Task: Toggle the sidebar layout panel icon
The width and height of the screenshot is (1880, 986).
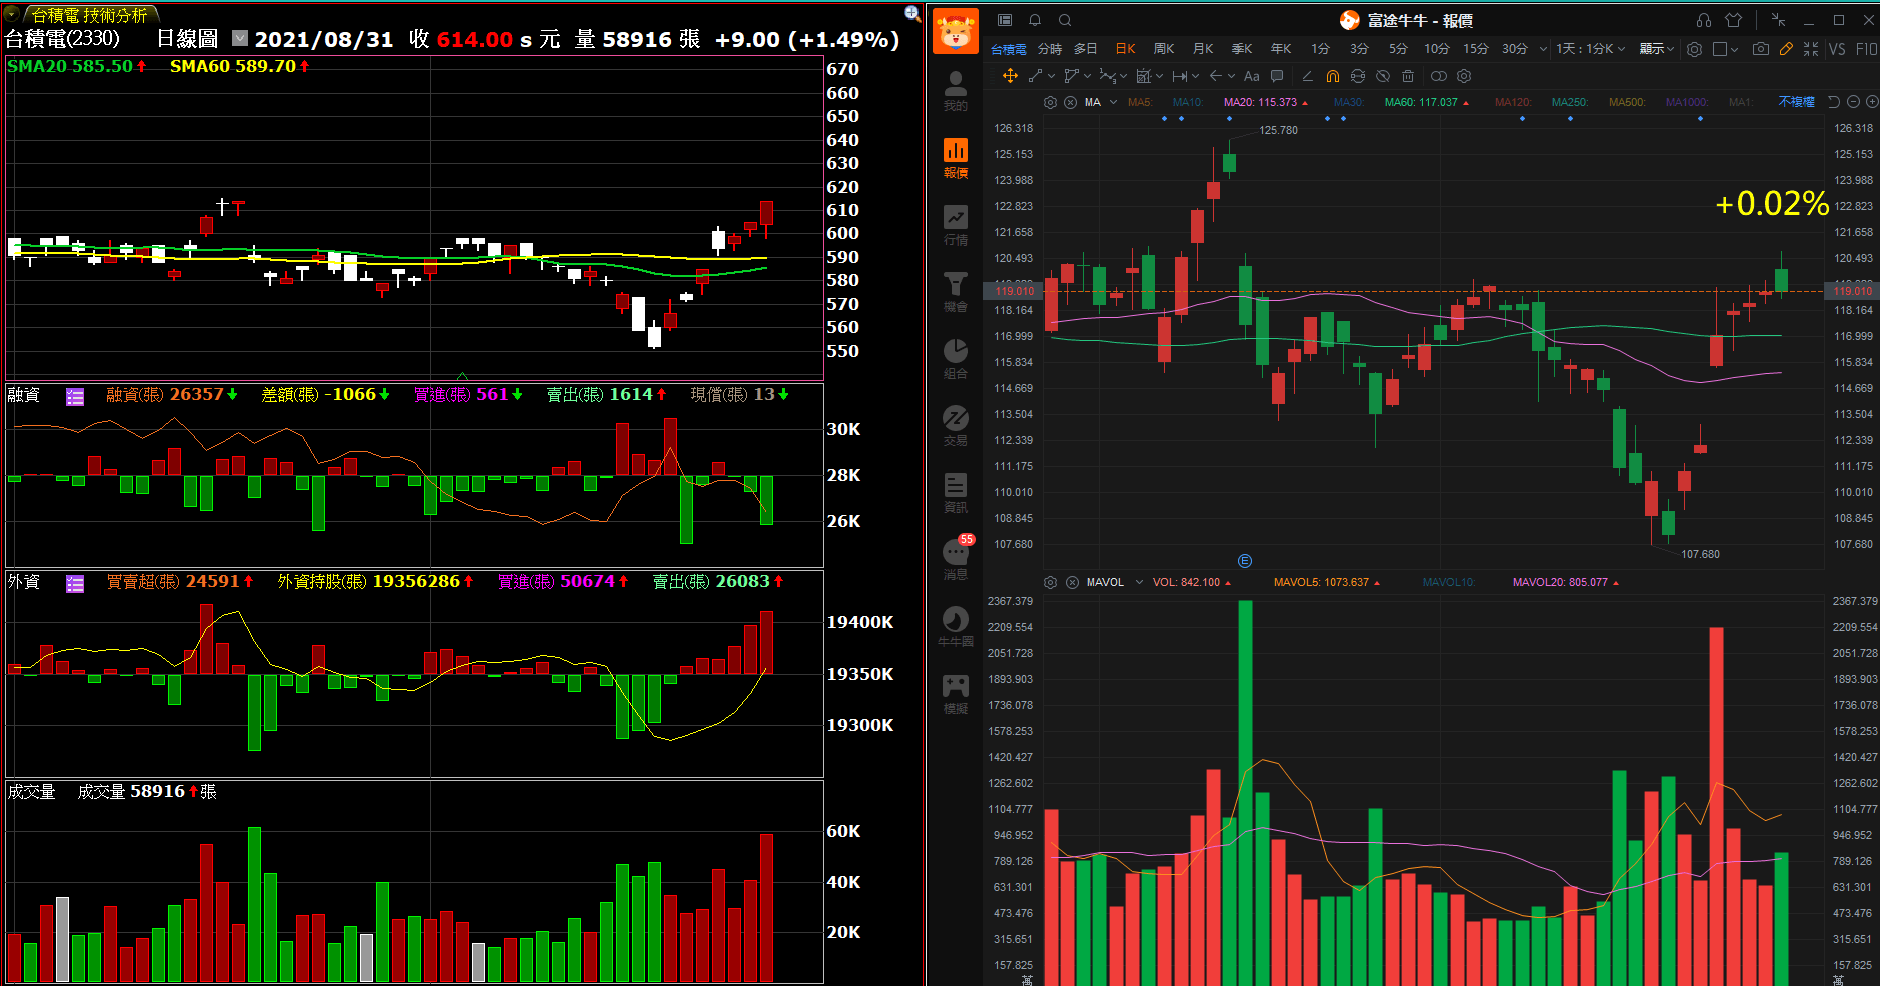Action: click(1005, 20)
